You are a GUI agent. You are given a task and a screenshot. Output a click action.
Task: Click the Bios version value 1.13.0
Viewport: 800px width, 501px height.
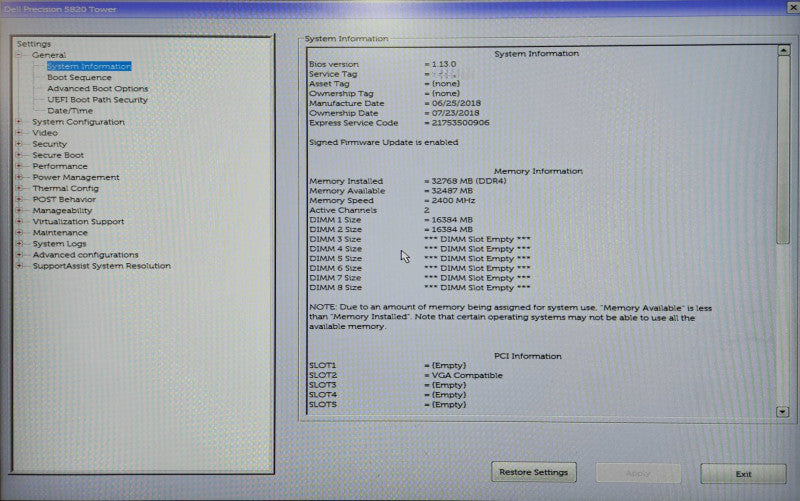(444, 64)
